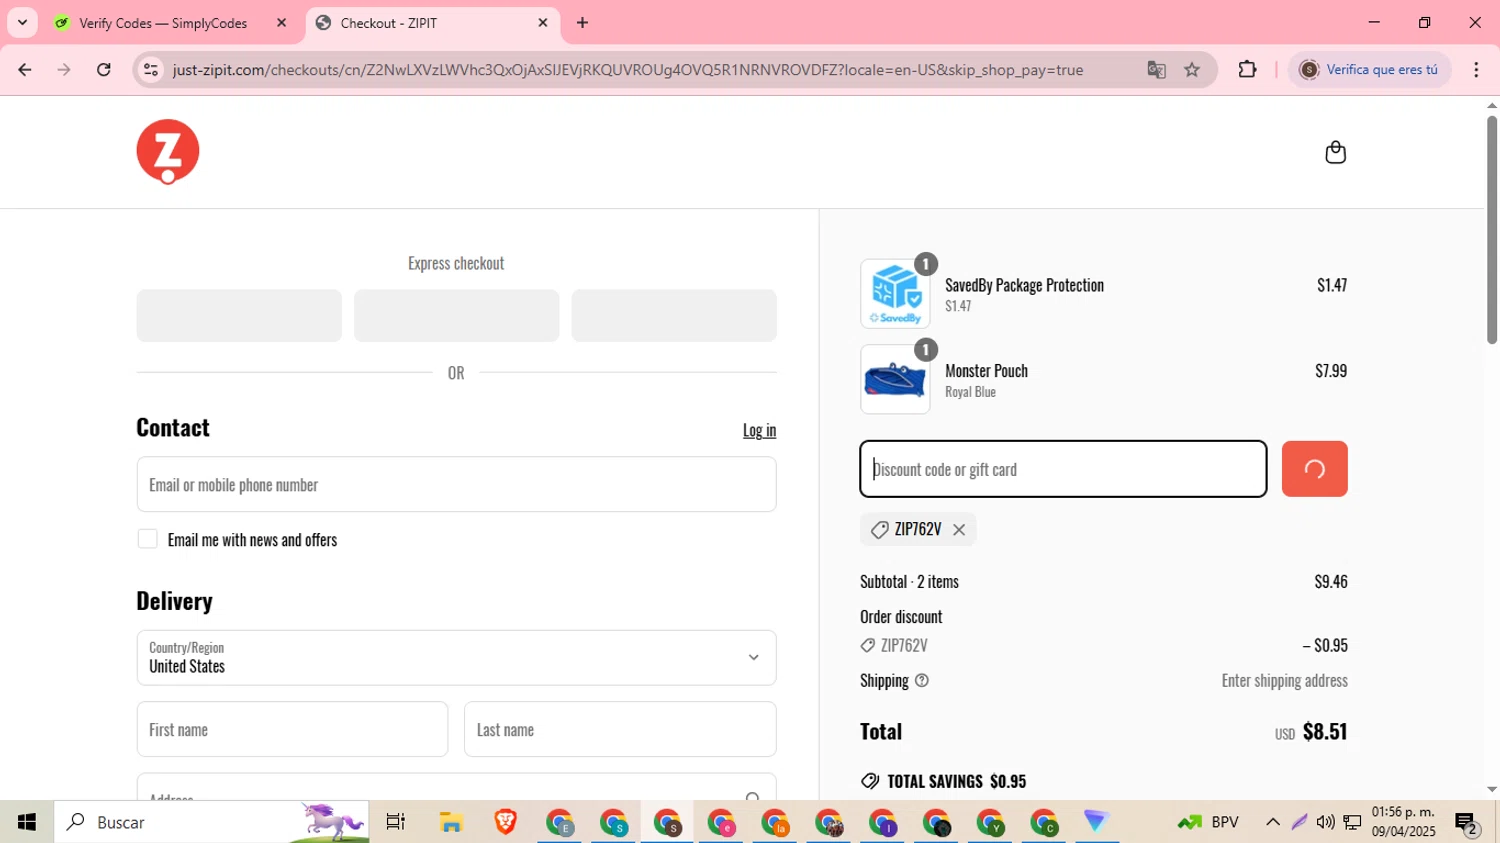Click the BPV stock widget in the taskbar
This screenshot has height=843, width=1500.
(1209, 822)
